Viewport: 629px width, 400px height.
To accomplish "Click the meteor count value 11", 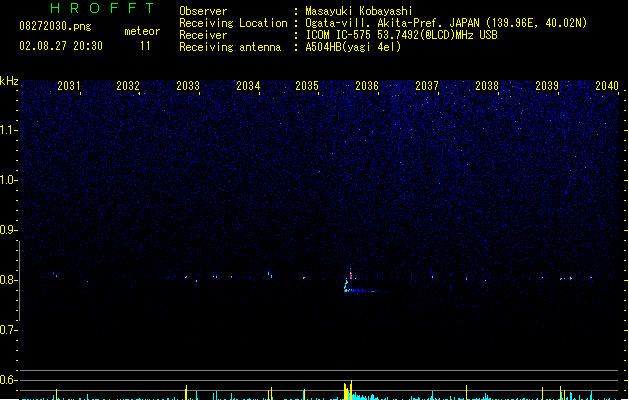I will click(x=145, y=46).
